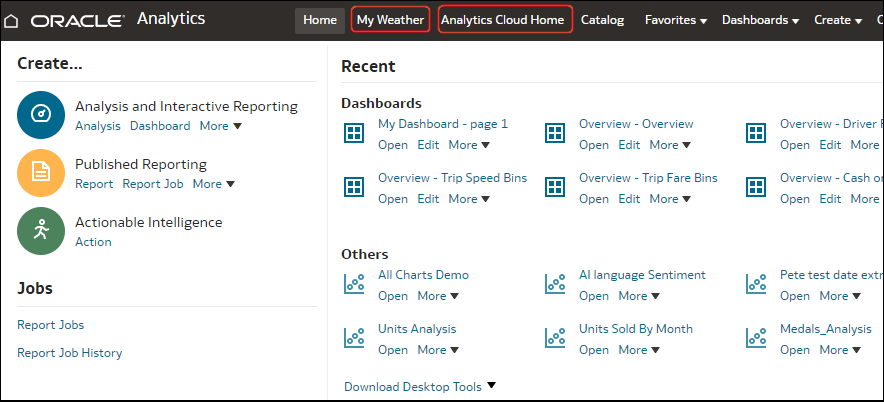This screenshot has width=884, height=402.
Task: Expand Download Desktop Tools dropdown
Action: [420, 387]
